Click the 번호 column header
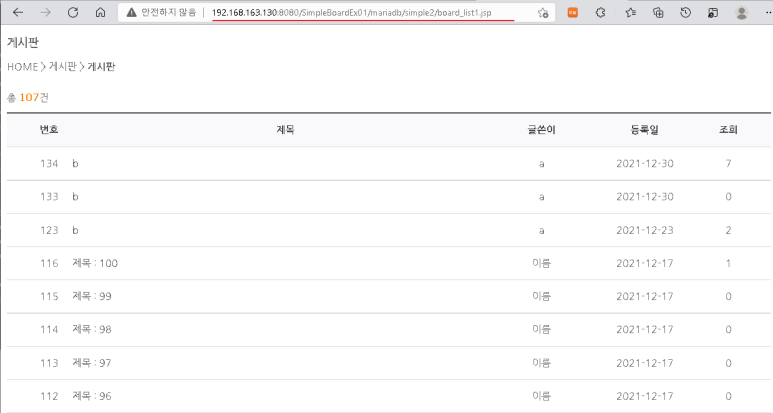This screenshot has height=413, width=773. [x=49, y=130]
